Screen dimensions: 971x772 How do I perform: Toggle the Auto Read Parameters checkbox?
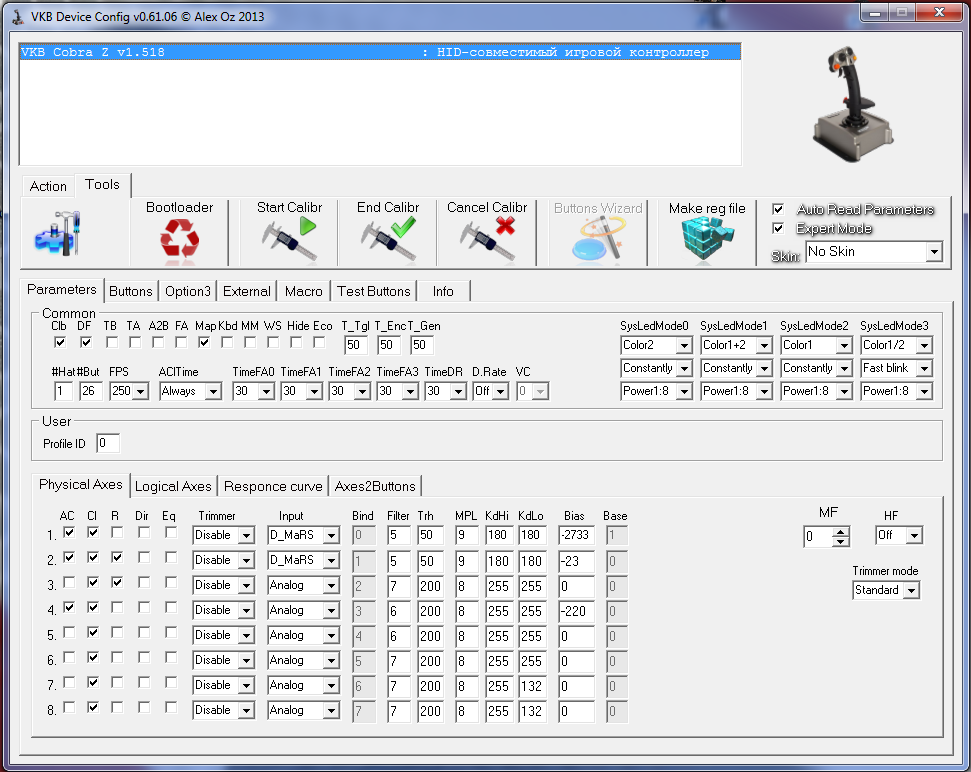tap(778, 209)
